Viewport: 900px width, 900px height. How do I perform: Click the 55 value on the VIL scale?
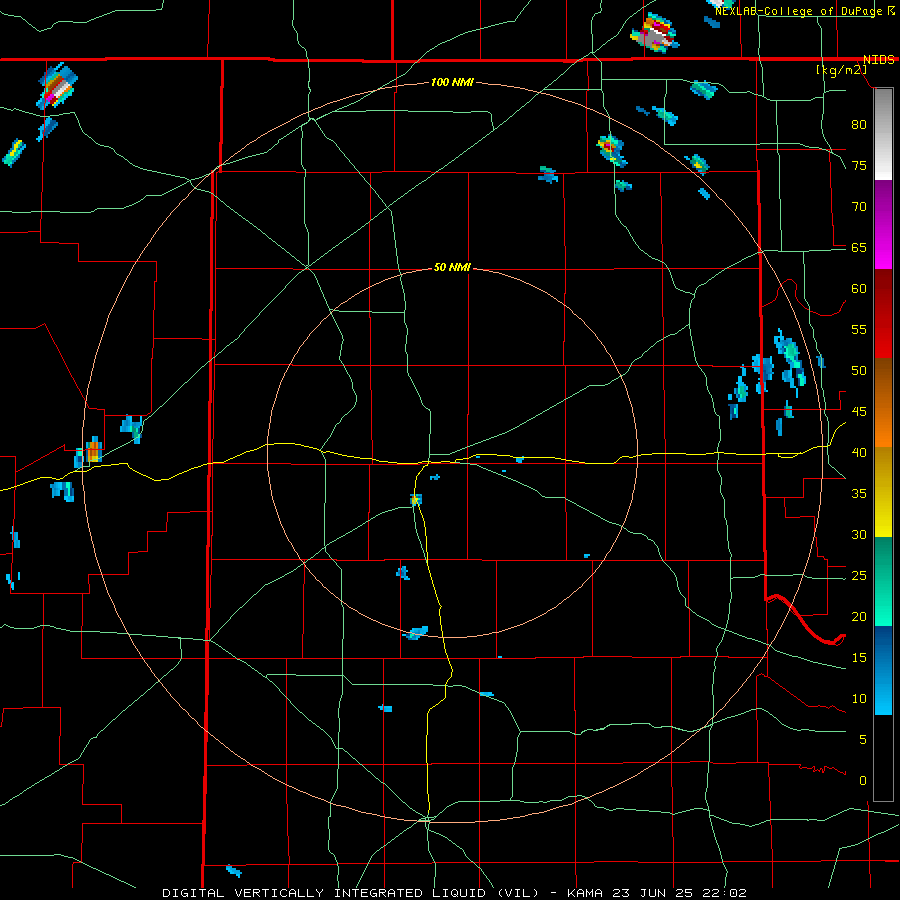[859, 329]
